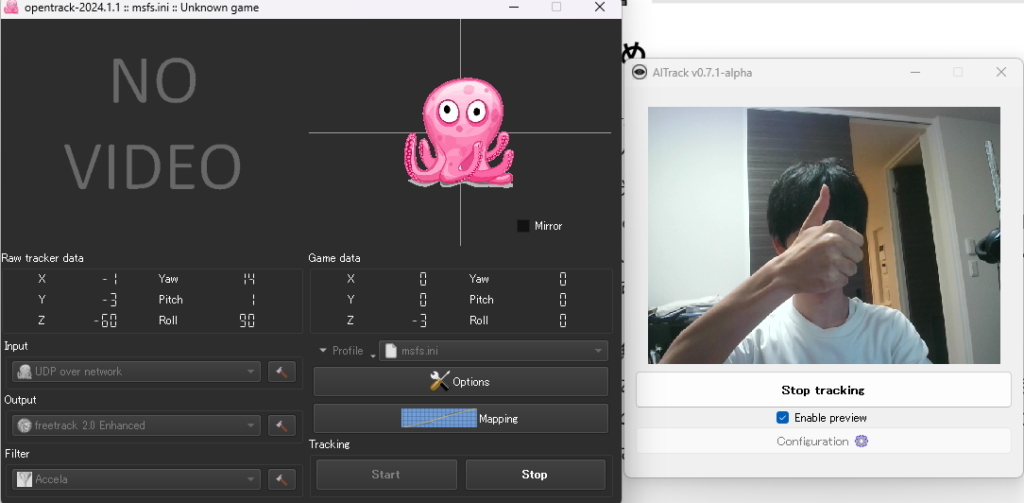Open the msfs.ini profile selector
The image size is (1024, 503).
(492, 351)
